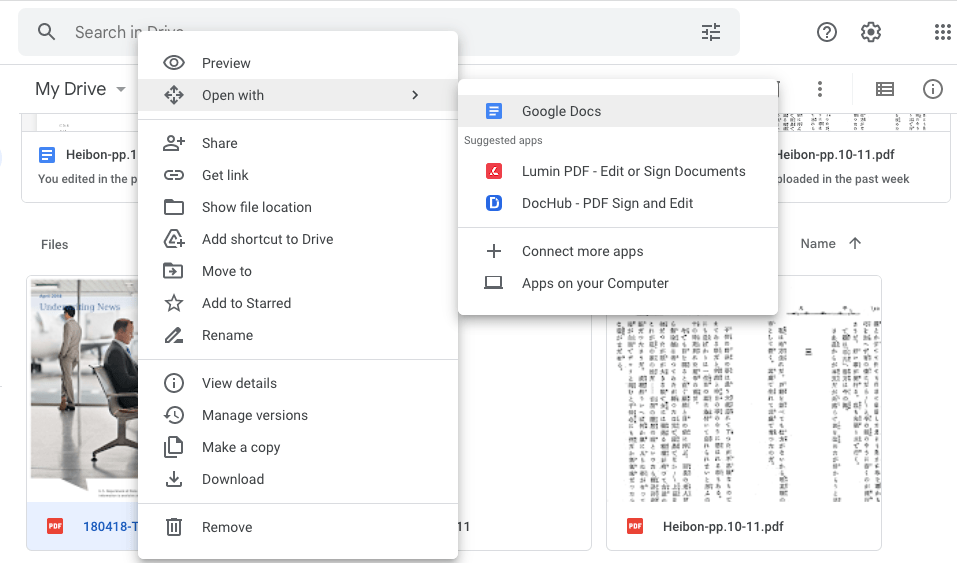The image size is (957, 563).
Task: Expand the Open with submenu arrow
Action: tap(415, 95)
